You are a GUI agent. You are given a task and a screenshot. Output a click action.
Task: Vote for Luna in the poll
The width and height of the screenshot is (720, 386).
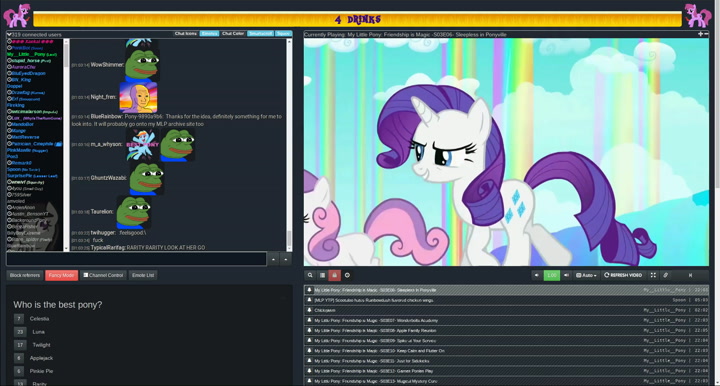point(19,331)
